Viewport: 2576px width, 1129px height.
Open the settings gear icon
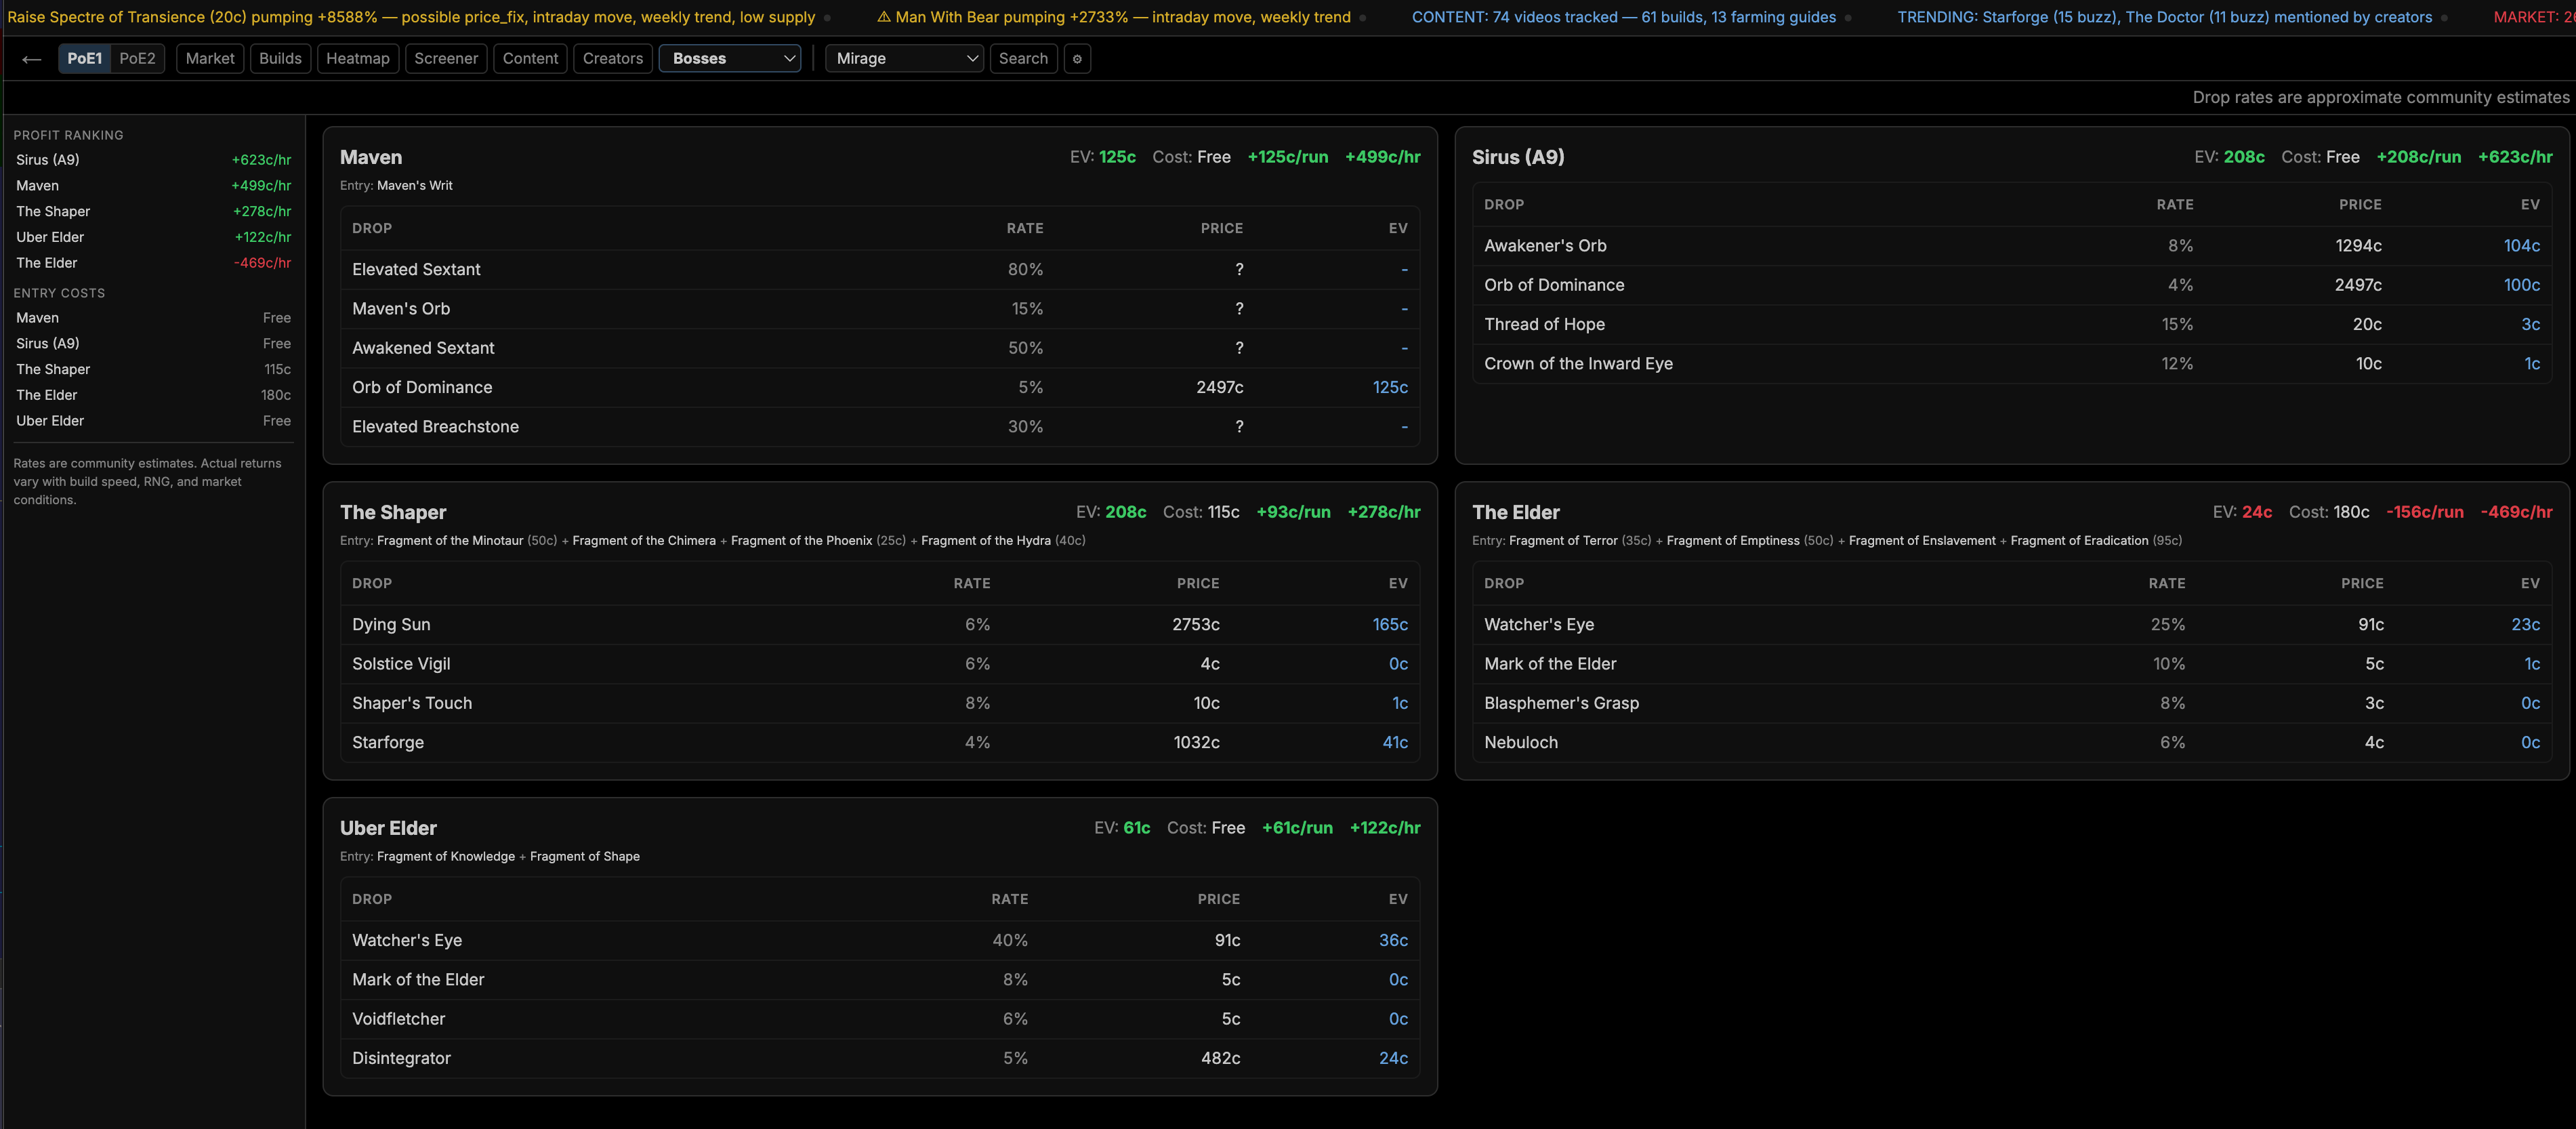tap(1077, 59)
